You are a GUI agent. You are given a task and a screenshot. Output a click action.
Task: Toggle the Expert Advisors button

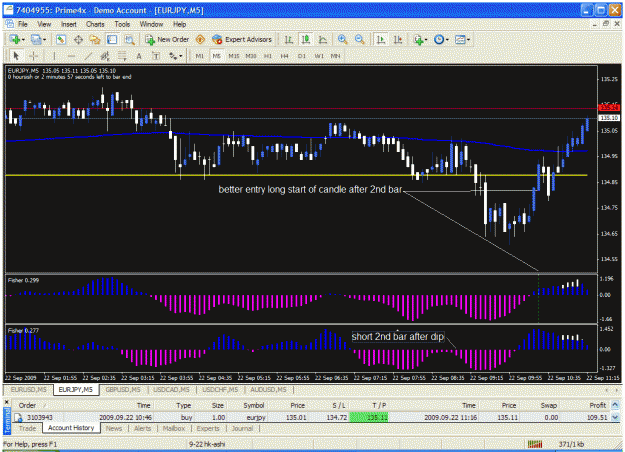(x=242, y=39)
